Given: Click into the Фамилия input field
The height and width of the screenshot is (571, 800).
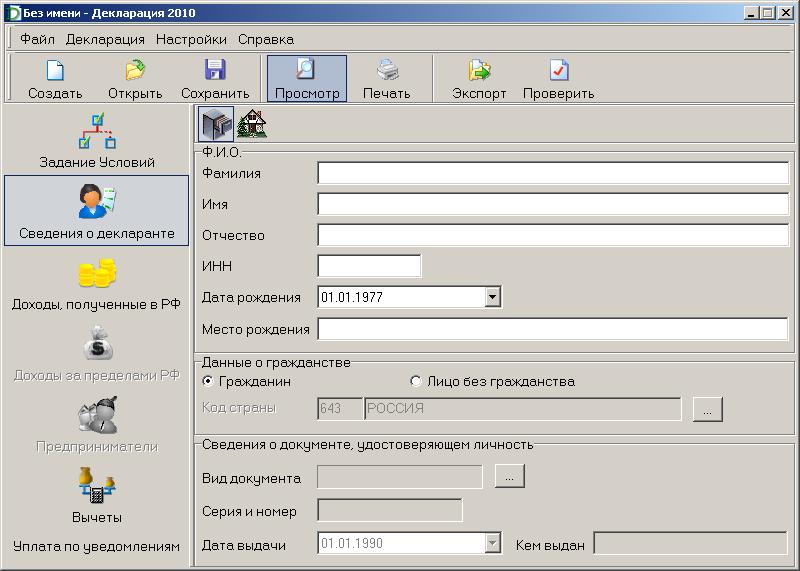Looking at the screenshot, I should click(552, 173).
